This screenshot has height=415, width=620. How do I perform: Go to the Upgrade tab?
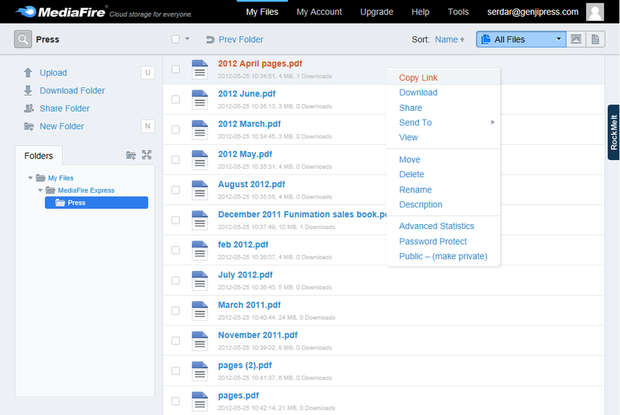tap(376, 12)
